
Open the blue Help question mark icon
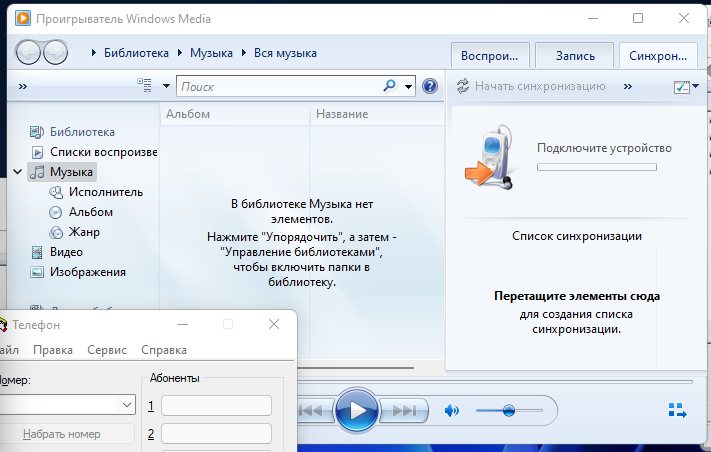click(429, 86)
